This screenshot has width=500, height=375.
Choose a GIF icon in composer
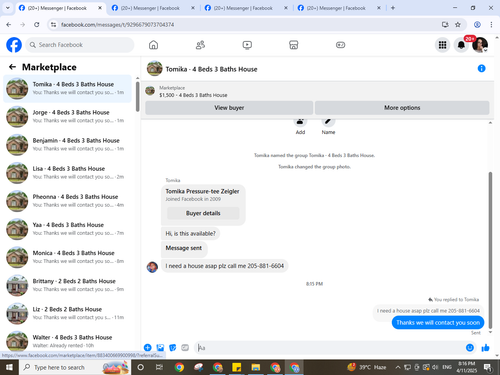[x=185, y=348]
